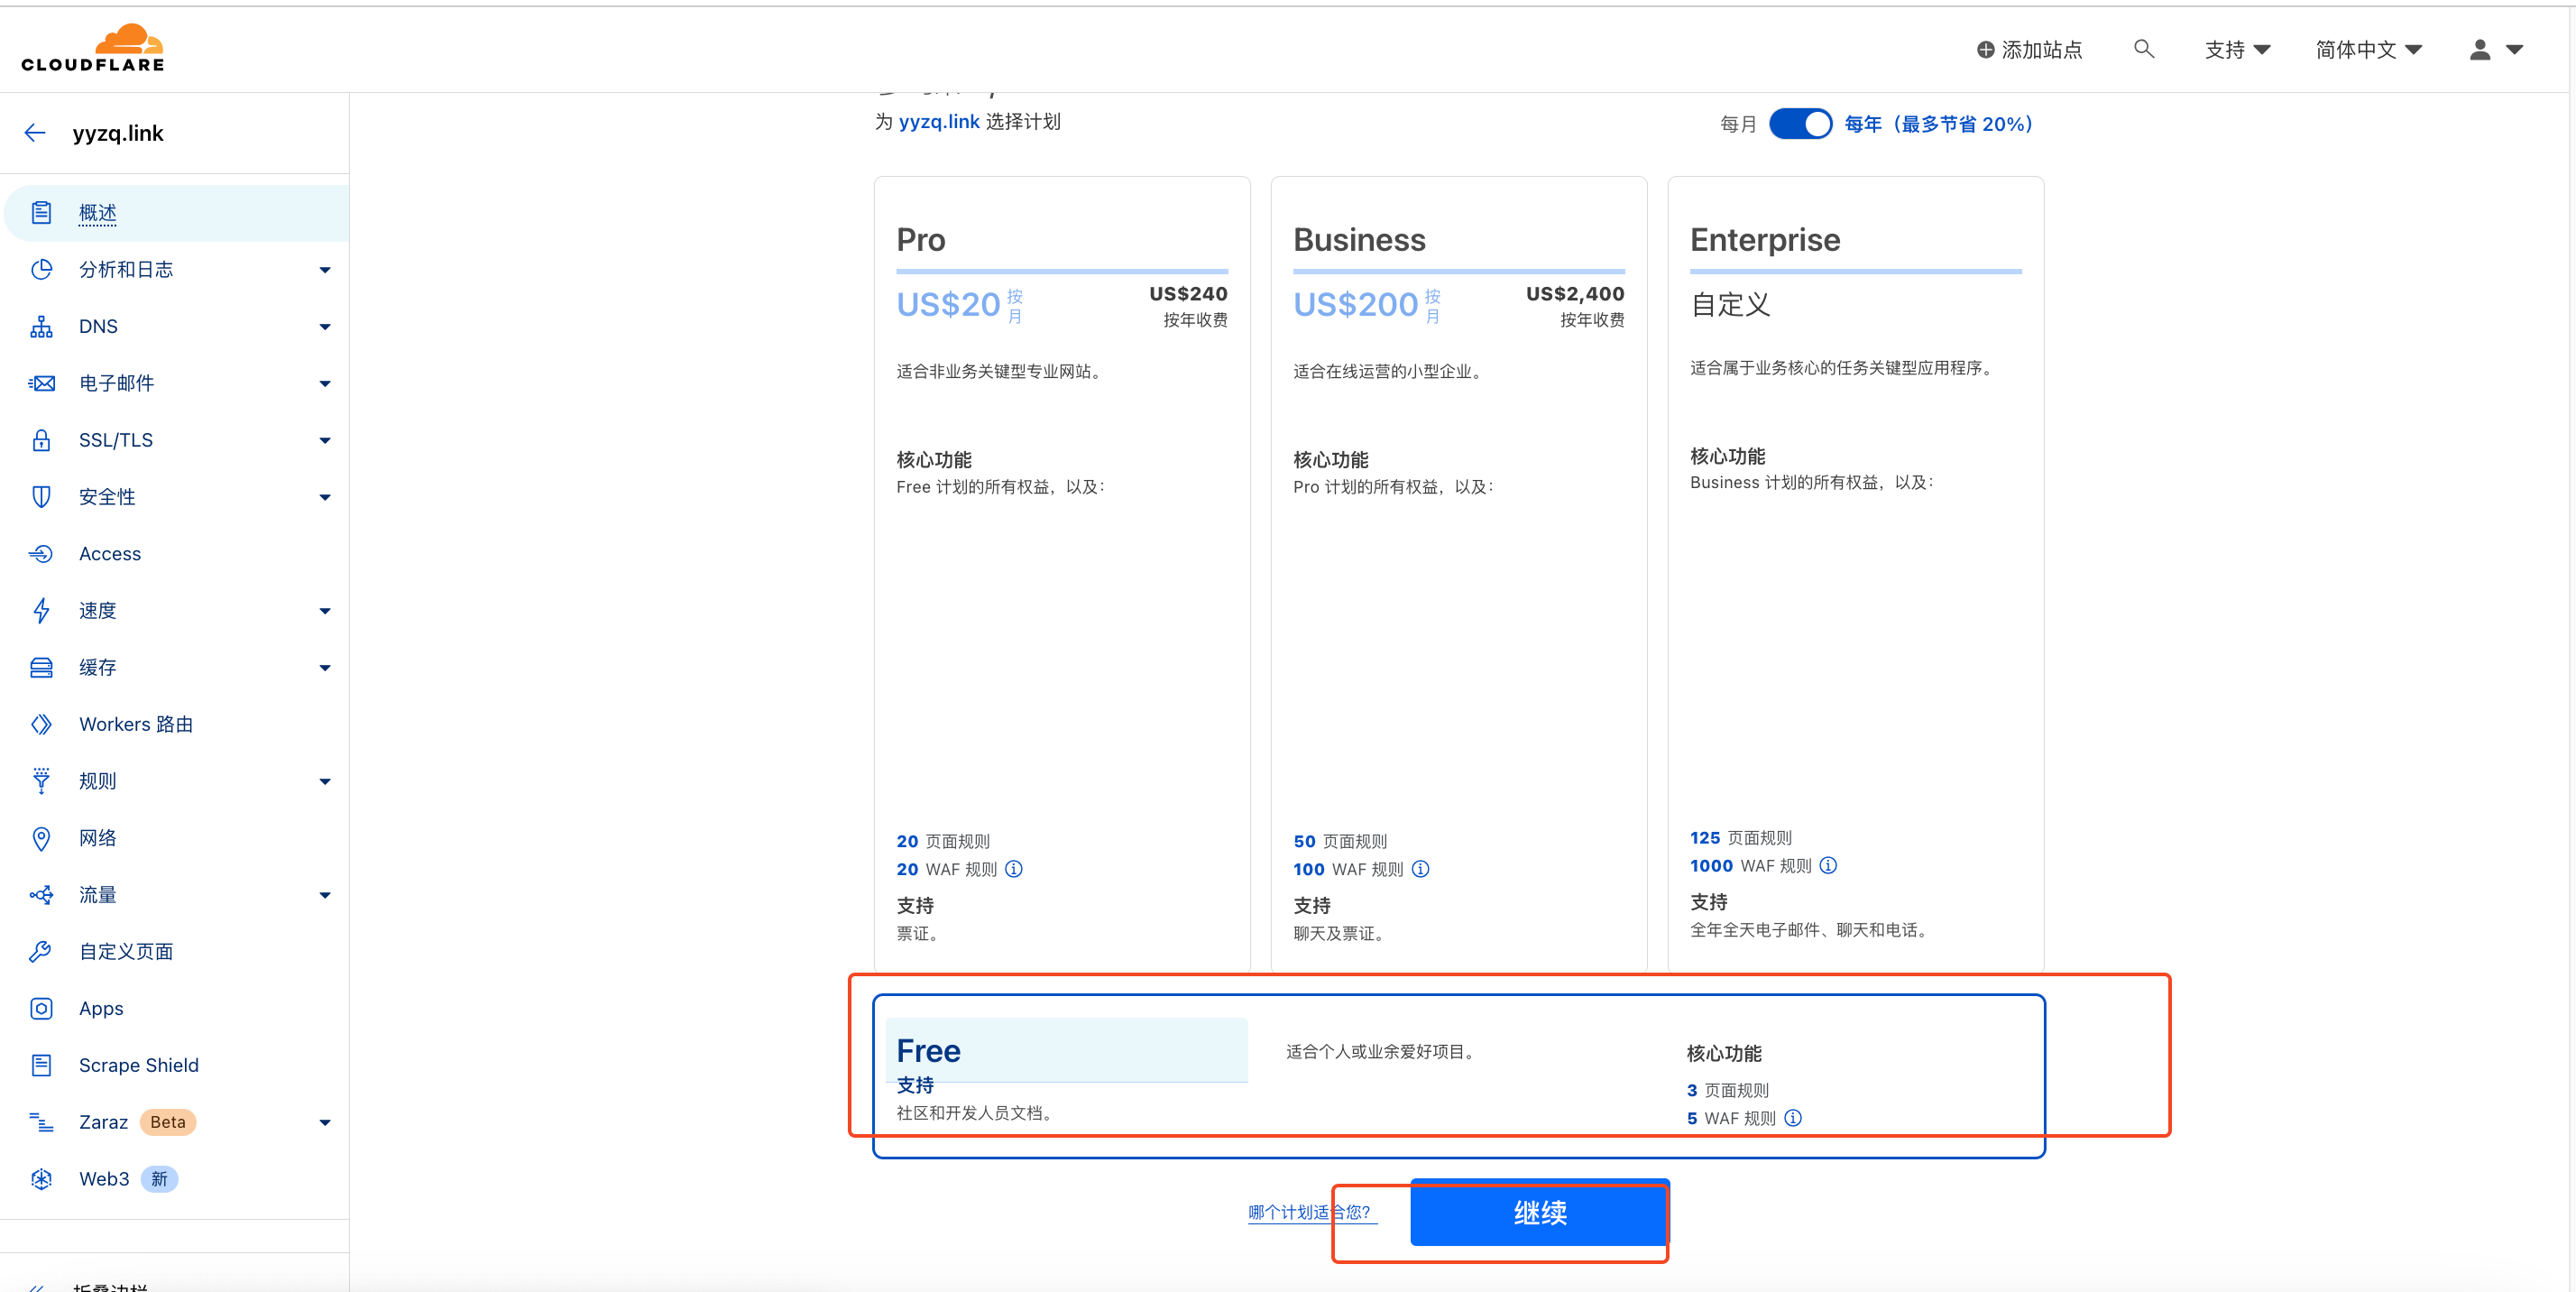This screenshot has width=2576, height=1292.
Task: Select 概述 in the sidebar
Action: (x=97, y=213)
